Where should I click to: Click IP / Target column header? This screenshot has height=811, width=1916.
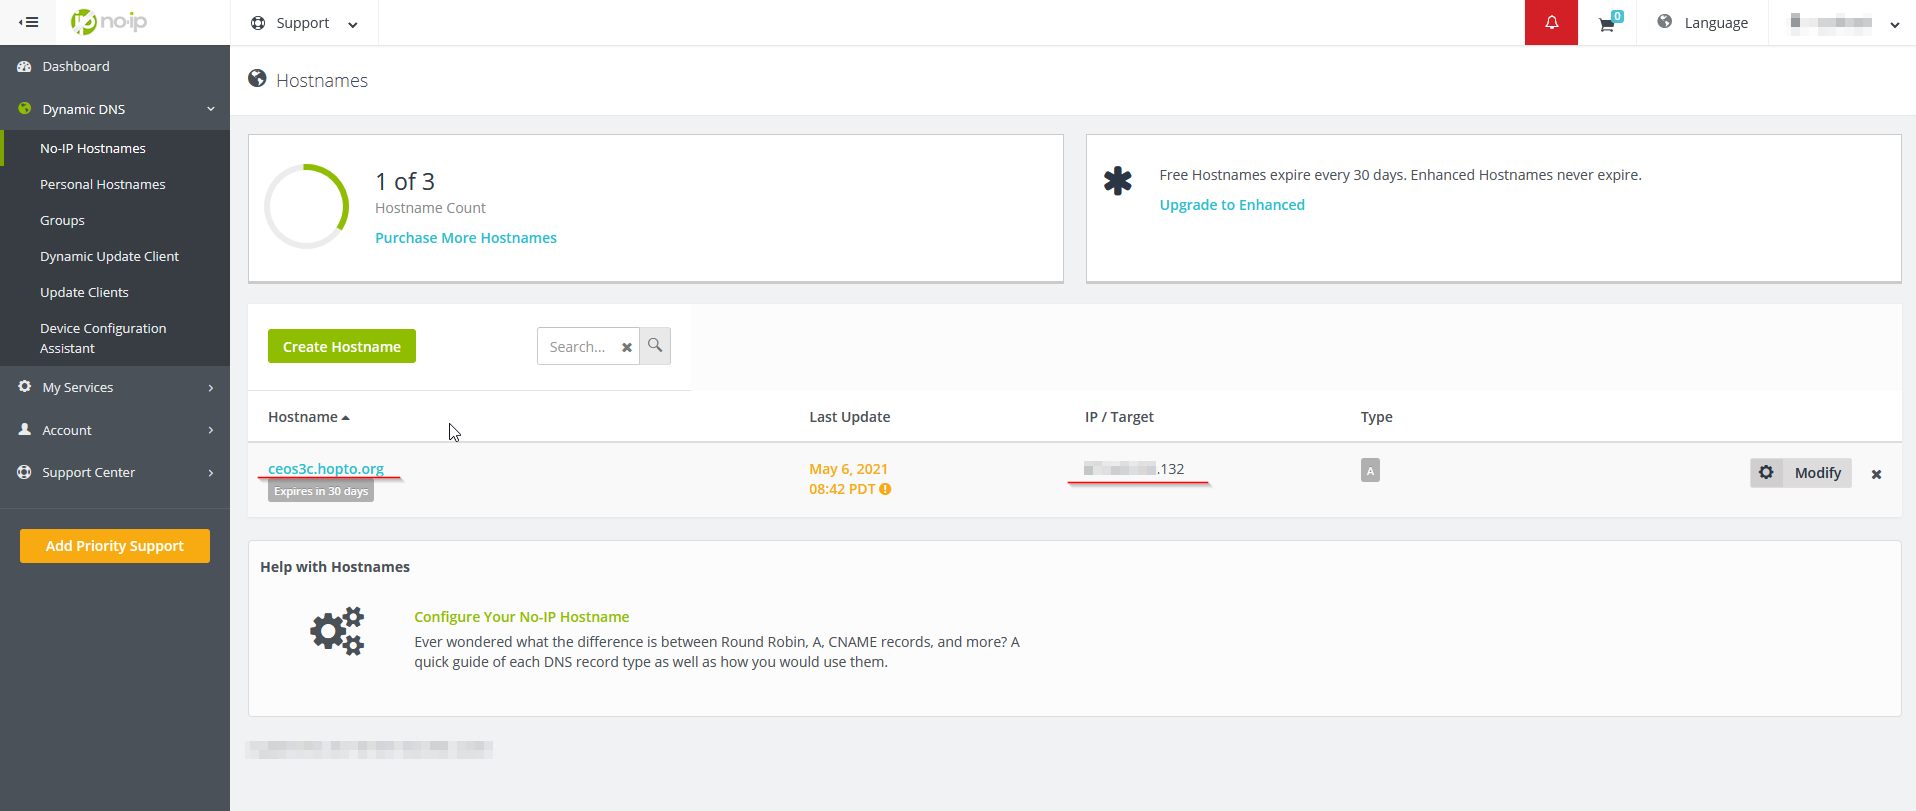coord(1119,417)
